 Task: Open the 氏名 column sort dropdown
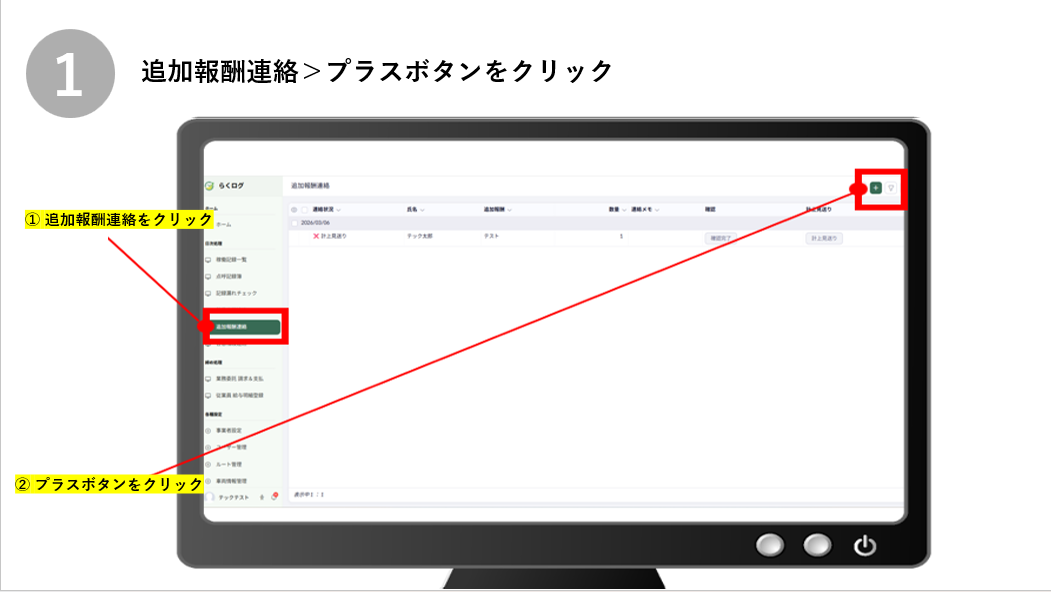(423, 210)
